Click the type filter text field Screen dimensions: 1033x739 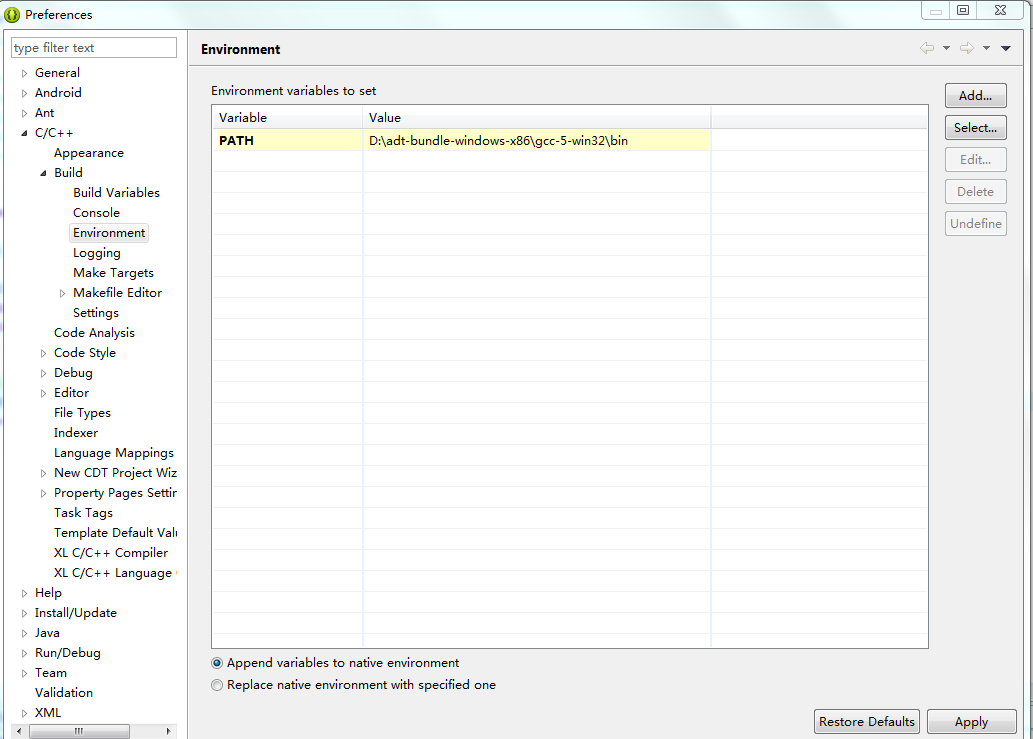(x=94, y=47)
